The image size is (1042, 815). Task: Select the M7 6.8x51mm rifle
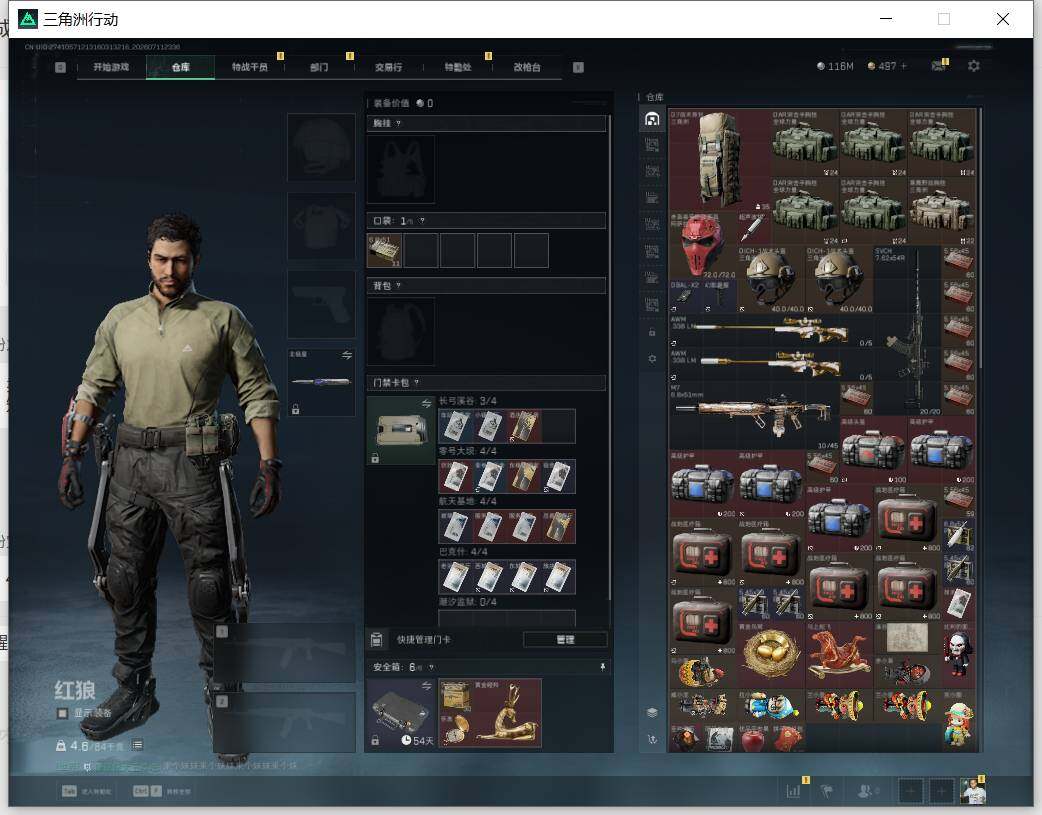(x=754, y=415)
